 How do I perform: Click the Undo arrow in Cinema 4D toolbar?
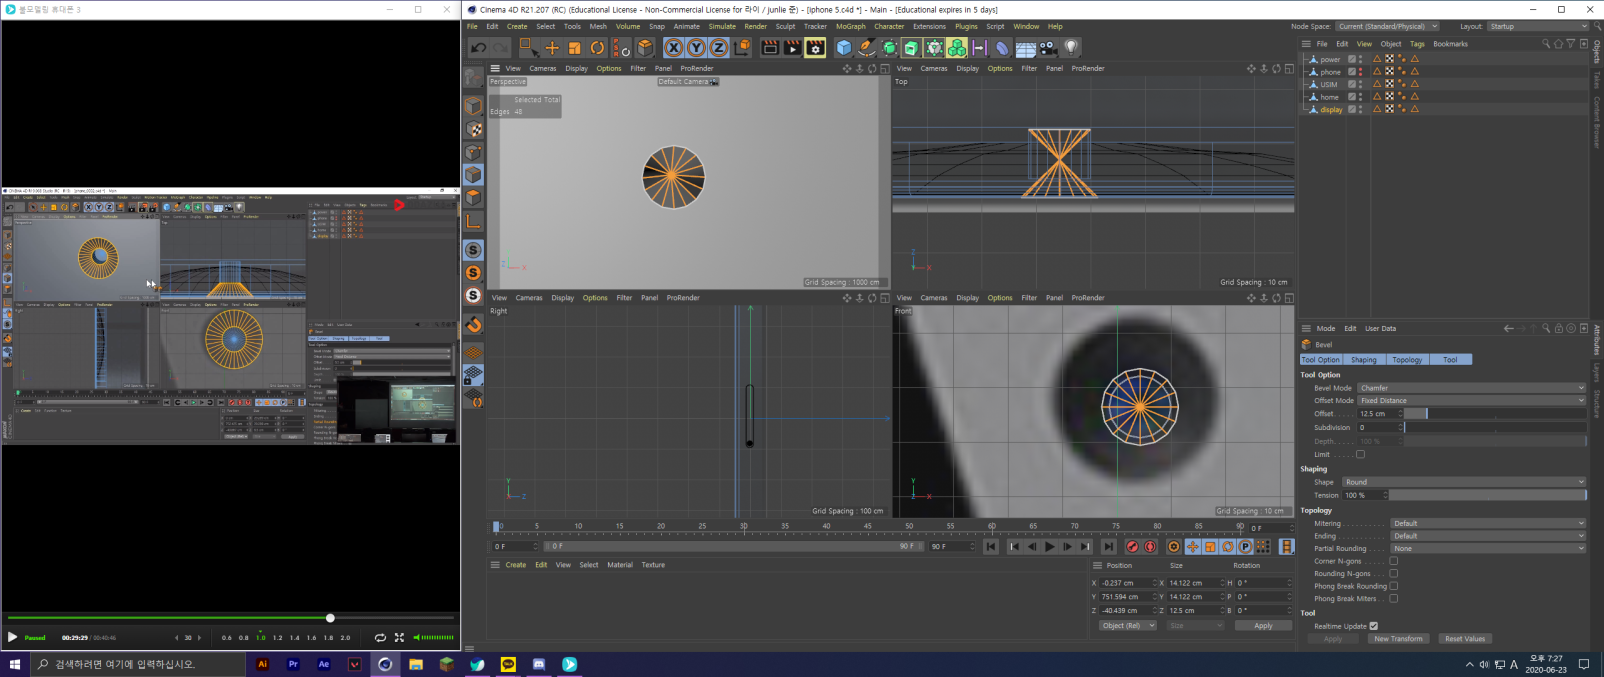(x=478, y=47)
